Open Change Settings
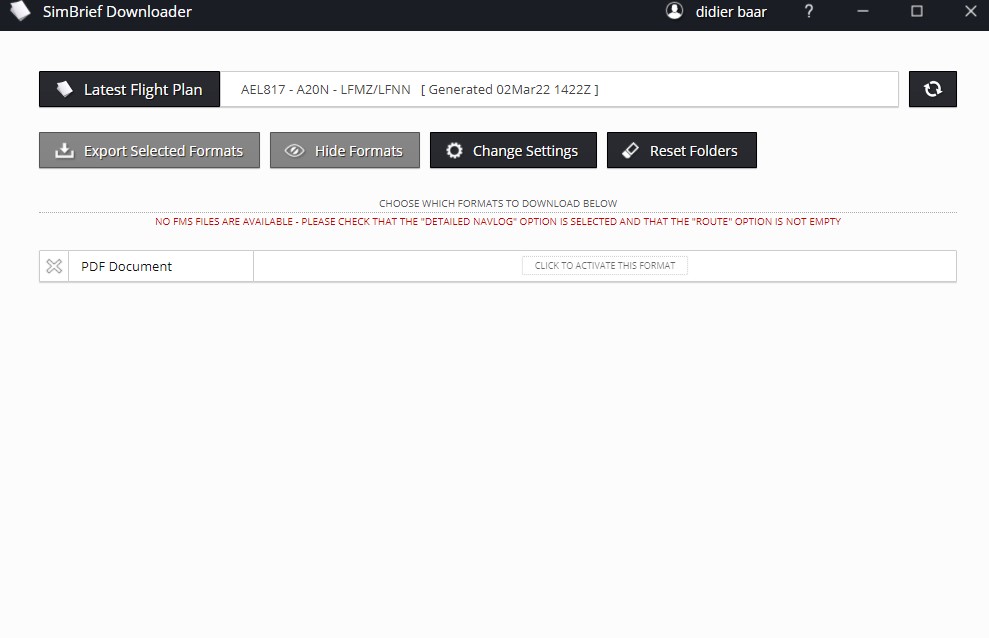989x638 pixels. point(513,150)
